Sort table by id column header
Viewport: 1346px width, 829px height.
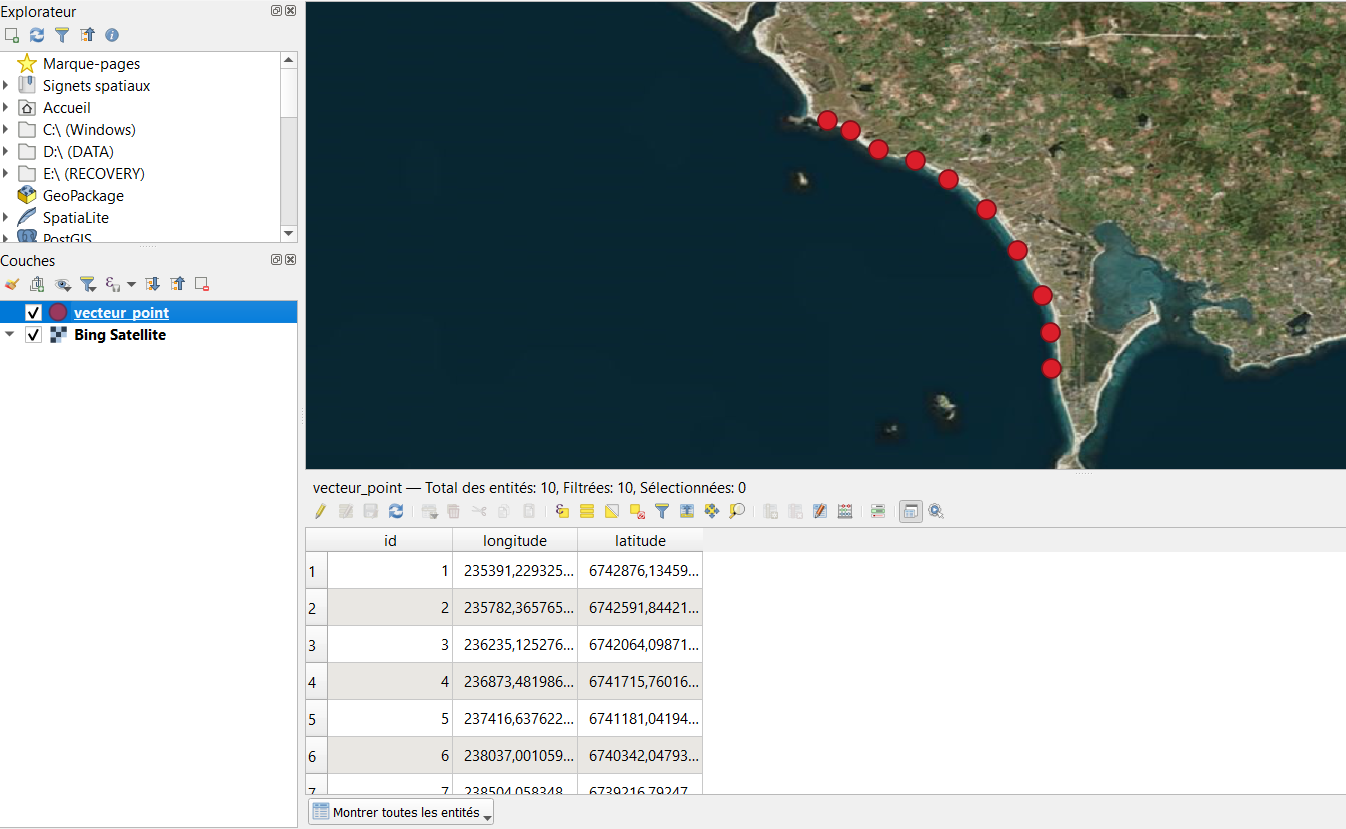click(x=390, y=540)
